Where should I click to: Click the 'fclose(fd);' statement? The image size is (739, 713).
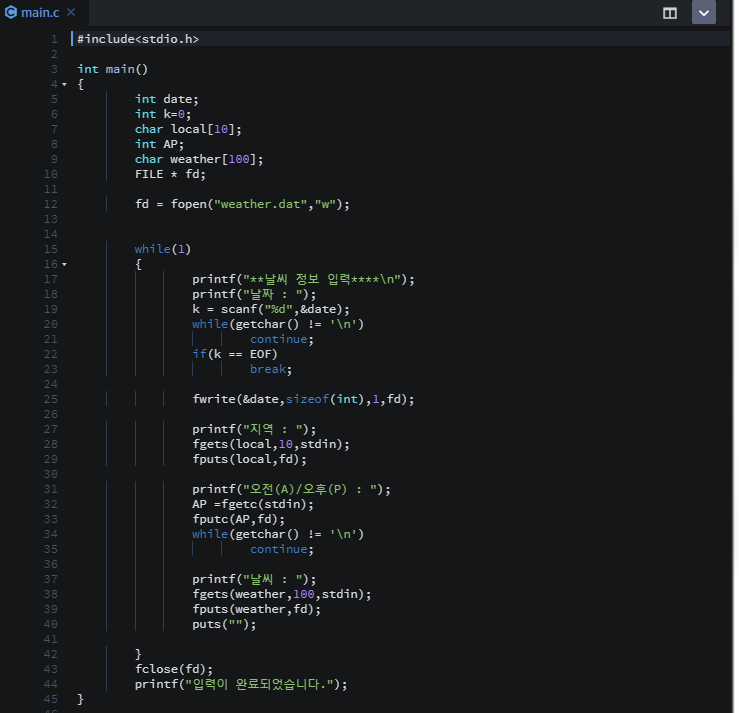pos(174,669)
